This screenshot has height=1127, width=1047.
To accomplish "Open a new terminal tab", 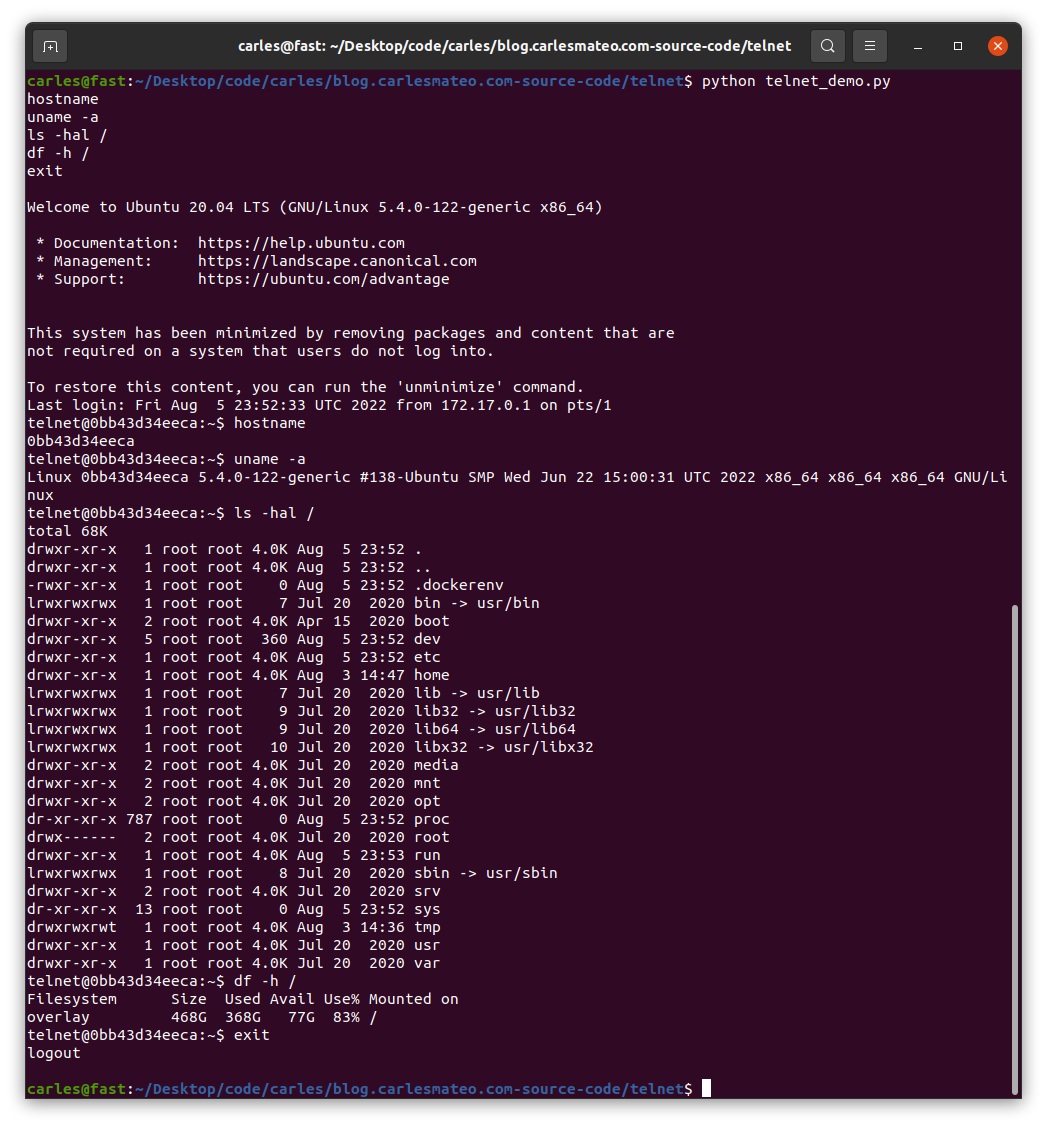I will (50, 47).
